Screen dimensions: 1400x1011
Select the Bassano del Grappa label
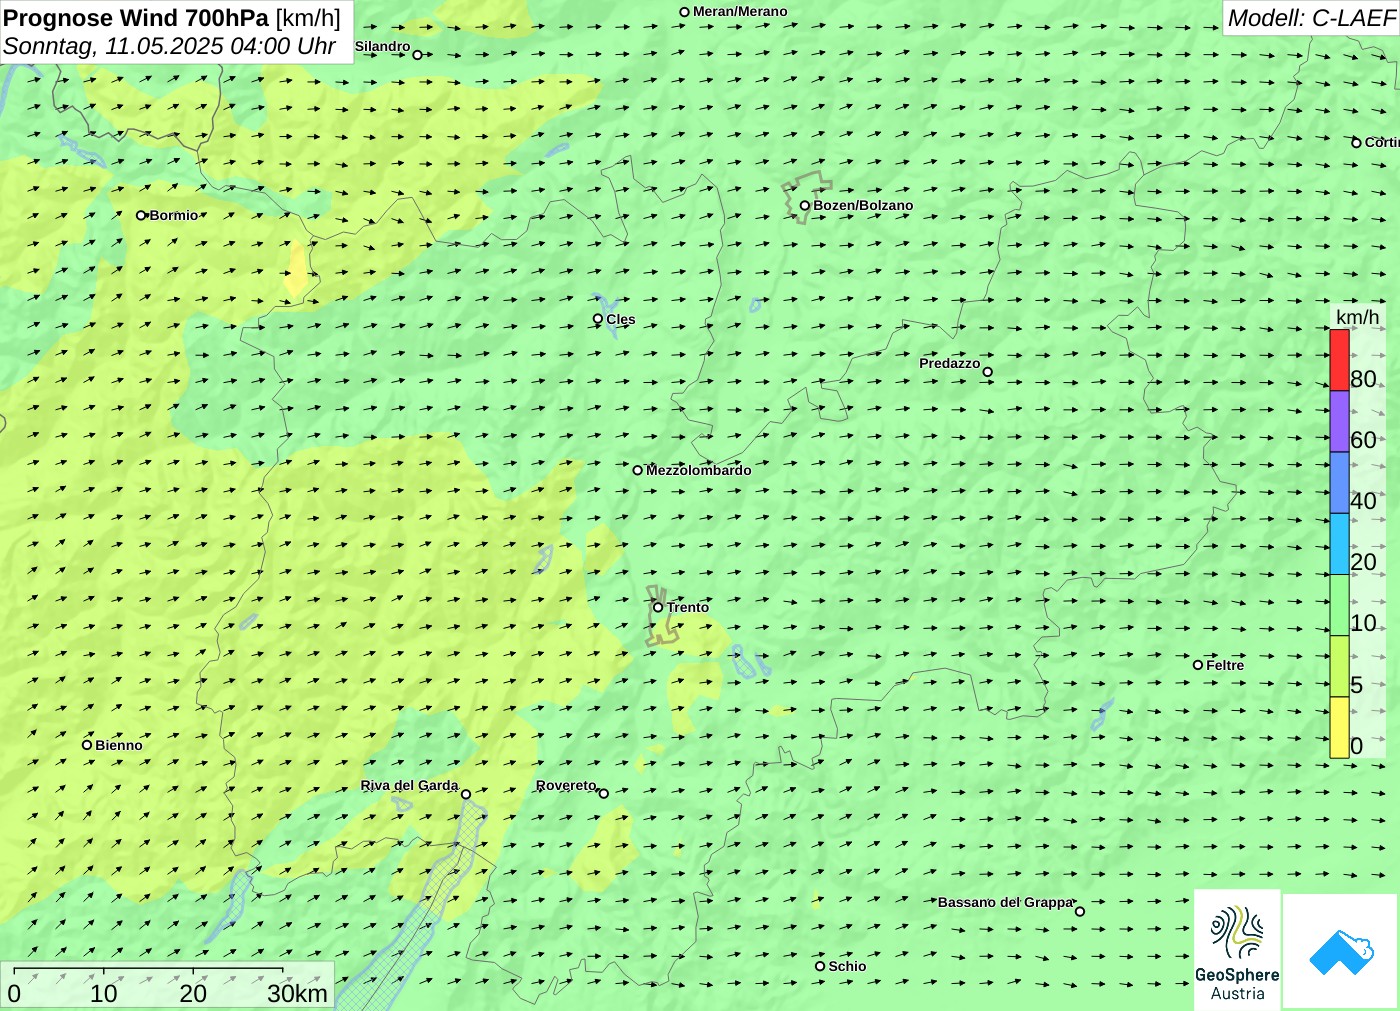(x=1005, y=903)
